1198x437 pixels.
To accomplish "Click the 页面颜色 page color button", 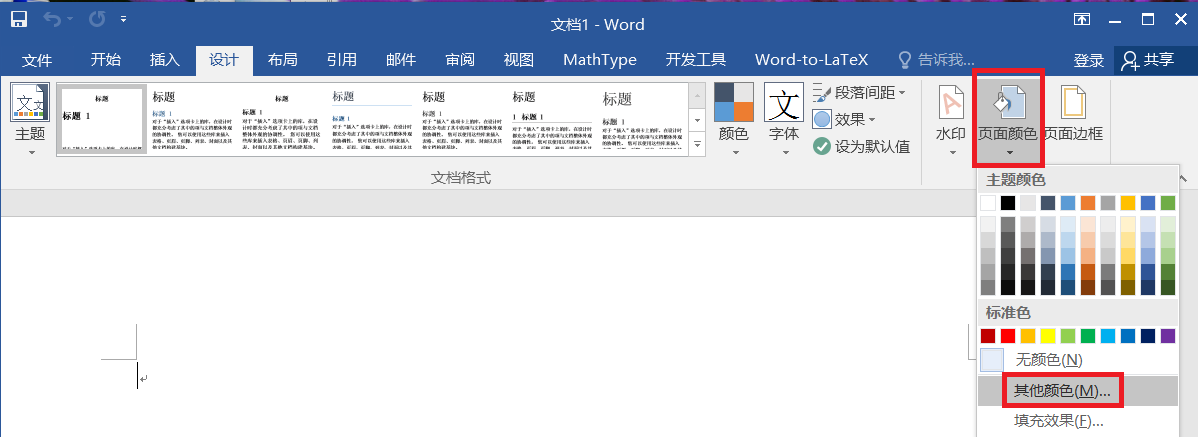I will tap(1008, 120).
